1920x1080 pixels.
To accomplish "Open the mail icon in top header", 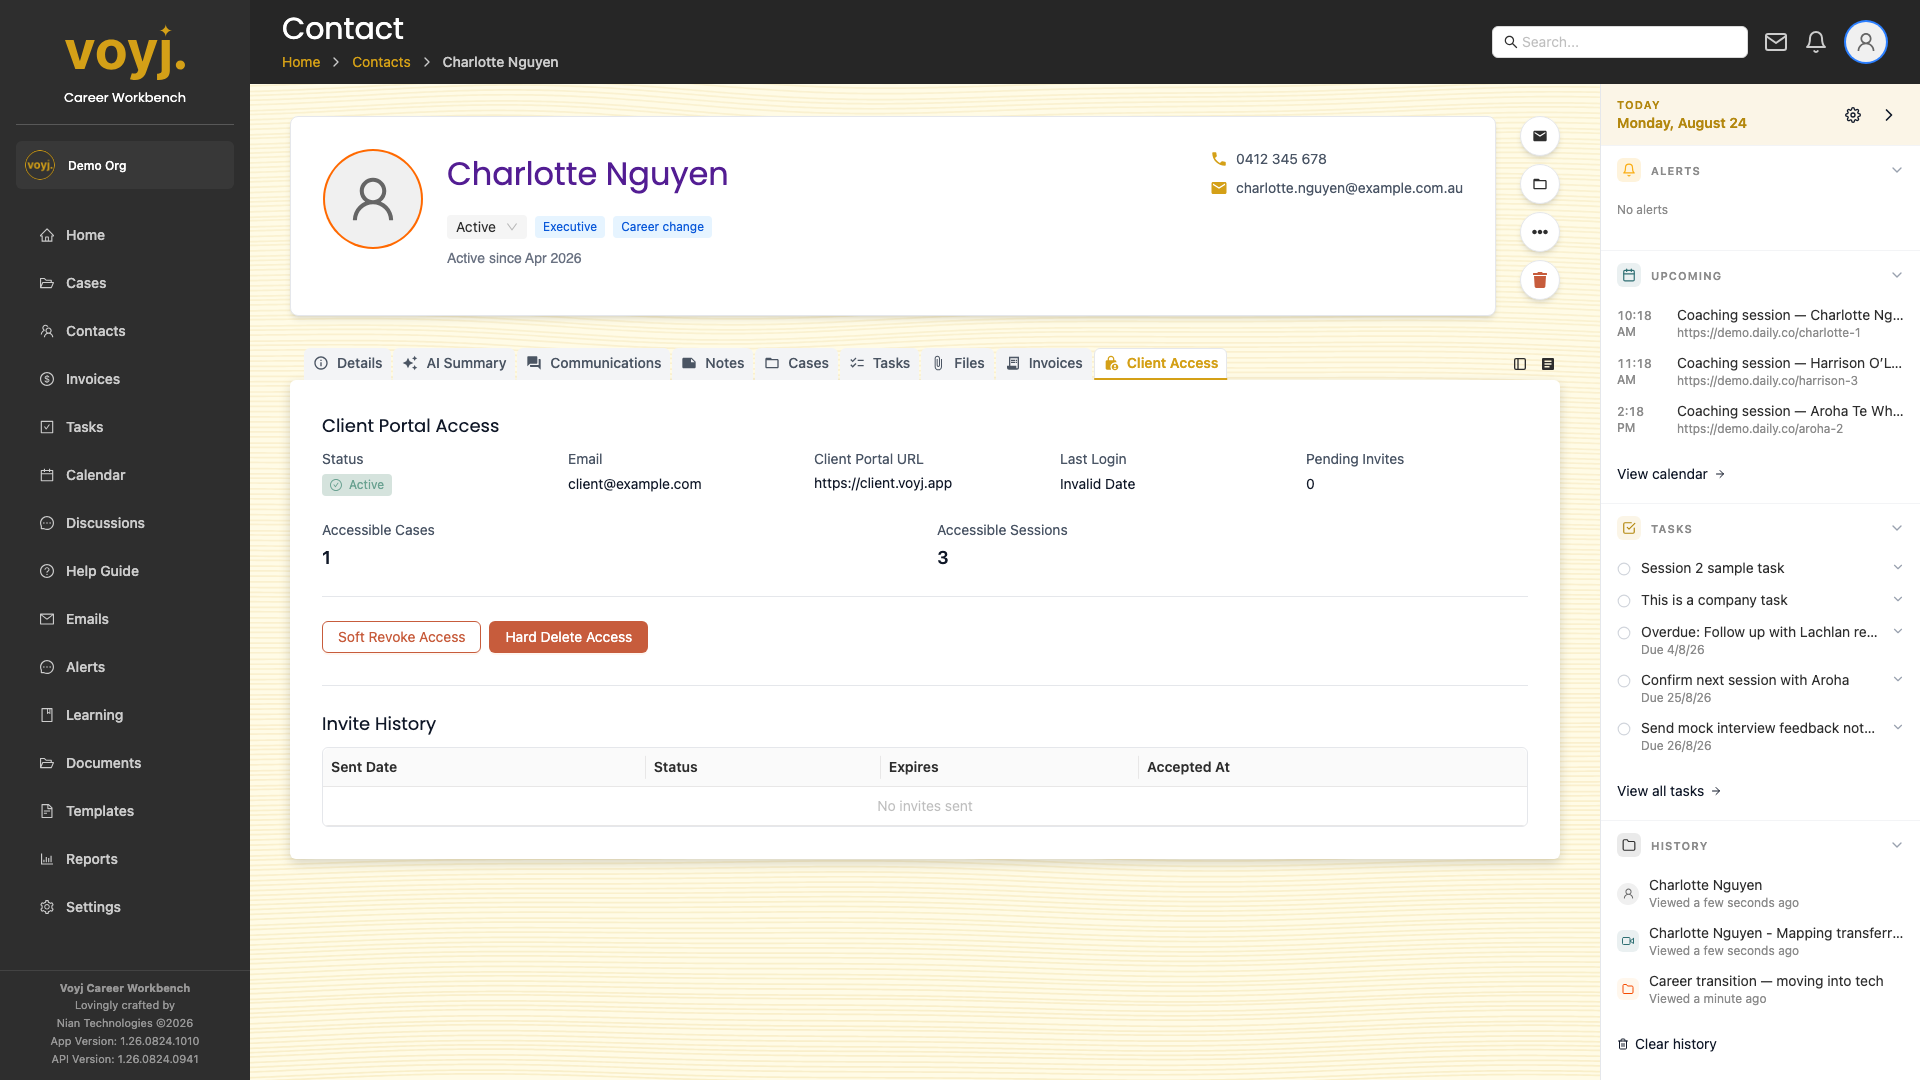I will (x=1776, y=42).
